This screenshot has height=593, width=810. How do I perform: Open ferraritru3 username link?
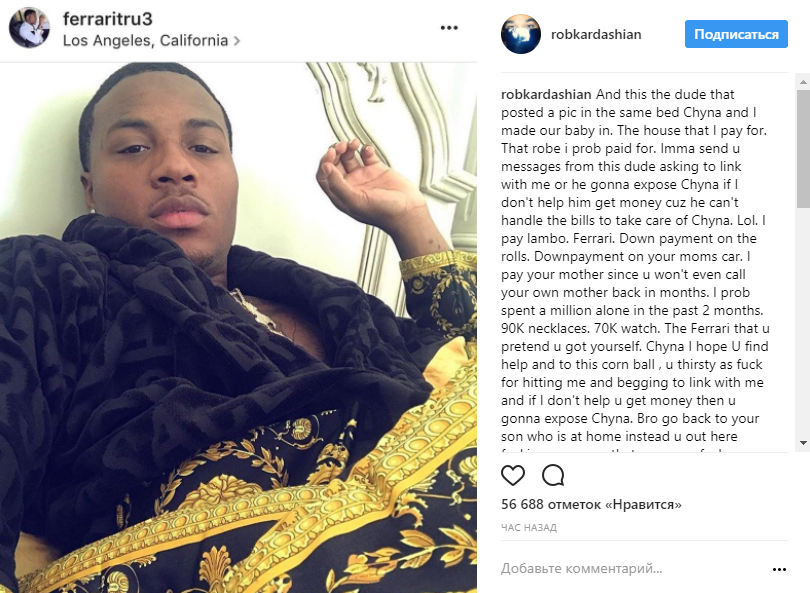[x=107, y=19]
